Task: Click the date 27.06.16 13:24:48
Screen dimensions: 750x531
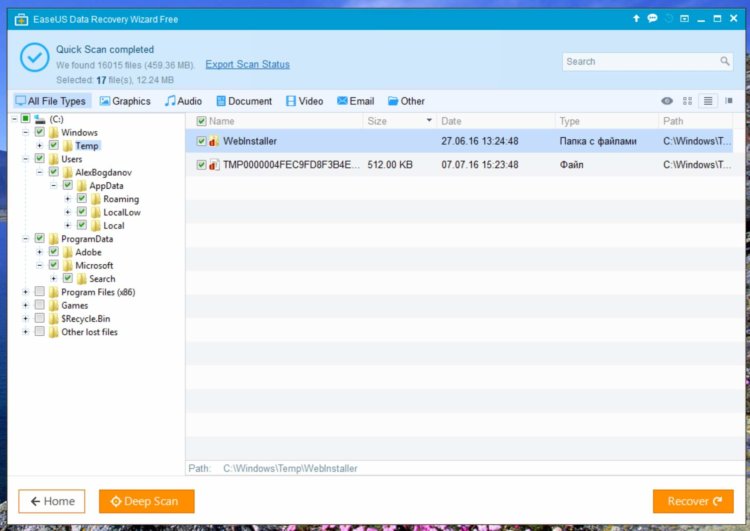Action: pyautogui.click(x=480, y=141)
